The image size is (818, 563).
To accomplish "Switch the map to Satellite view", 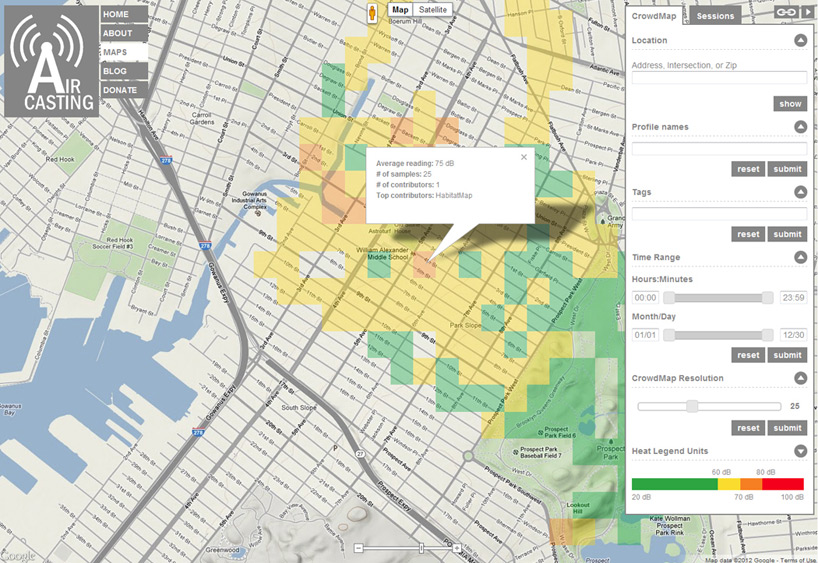I will (432, 10).
